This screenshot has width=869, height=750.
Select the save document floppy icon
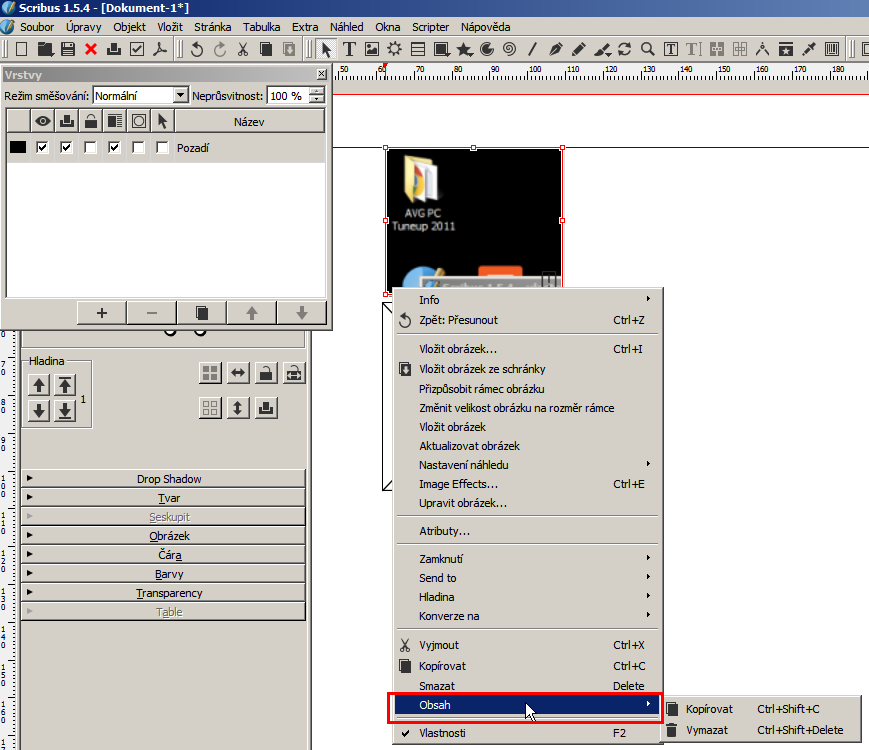[x=68, y=48]
